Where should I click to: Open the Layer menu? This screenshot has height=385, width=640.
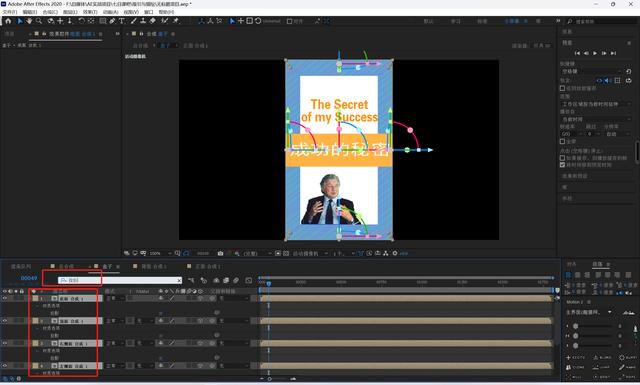tap(70, 12)
